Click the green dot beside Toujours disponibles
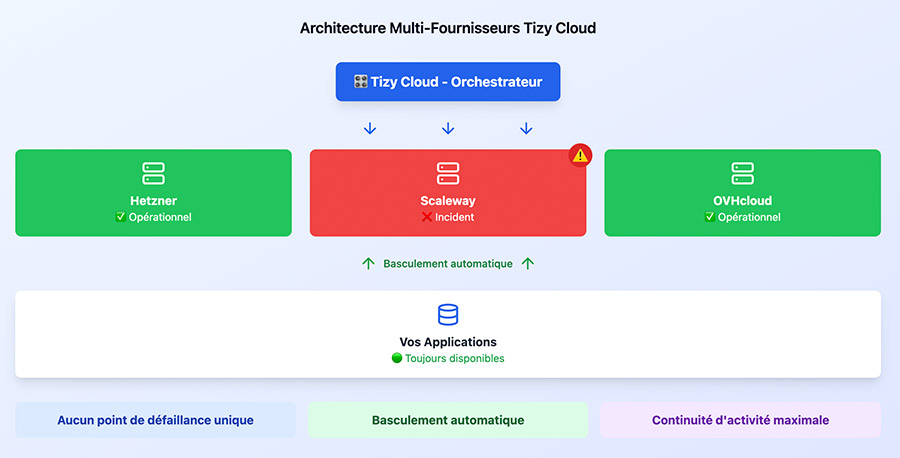 (x=397, y=358)
